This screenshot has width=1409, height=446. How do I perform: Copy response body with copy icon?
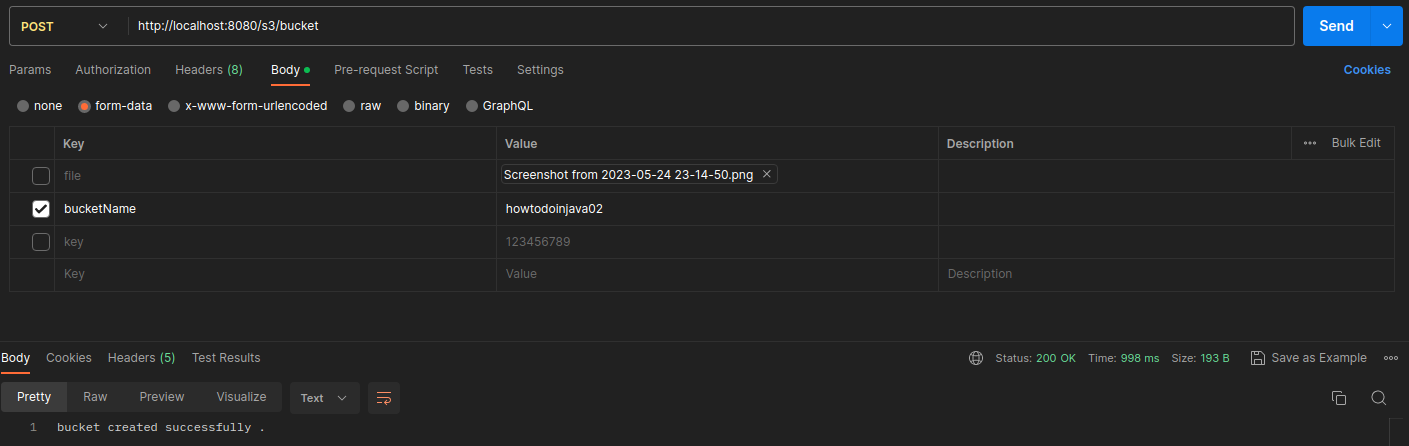(x=1338, y=398)
